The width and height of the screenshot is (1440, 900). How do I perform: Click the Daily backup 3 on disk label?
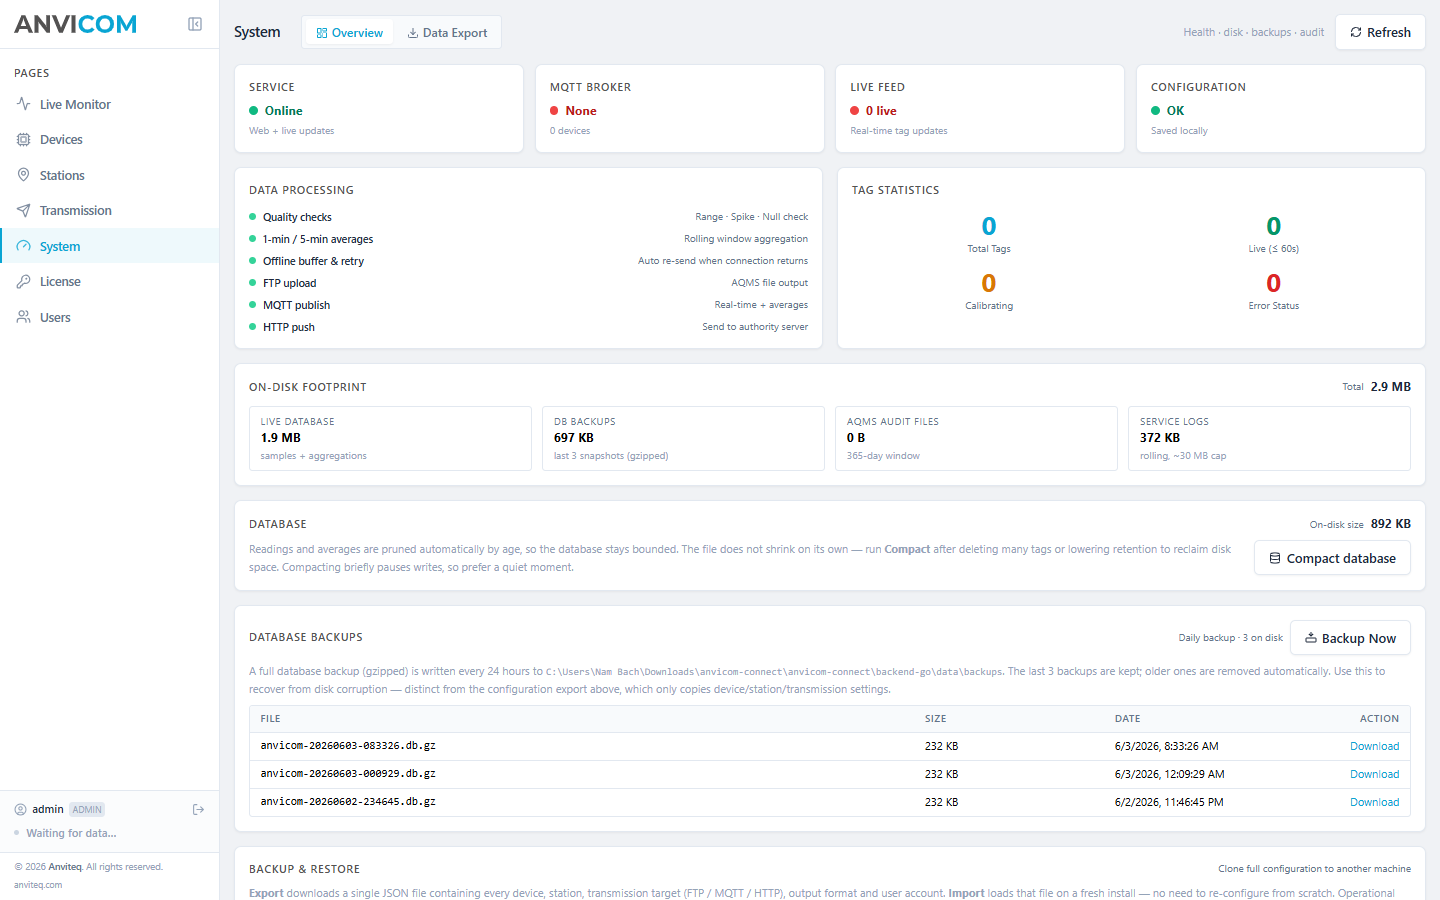(1230, 638)
